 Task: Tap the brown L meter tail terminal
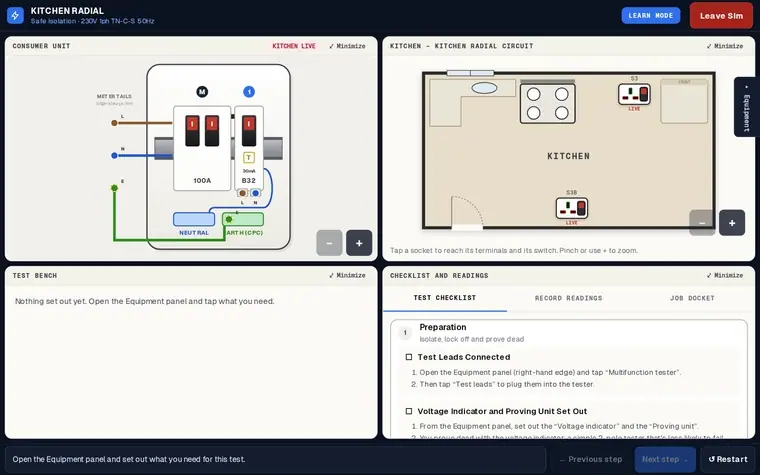pyautogui.click(x=114, y=123)
